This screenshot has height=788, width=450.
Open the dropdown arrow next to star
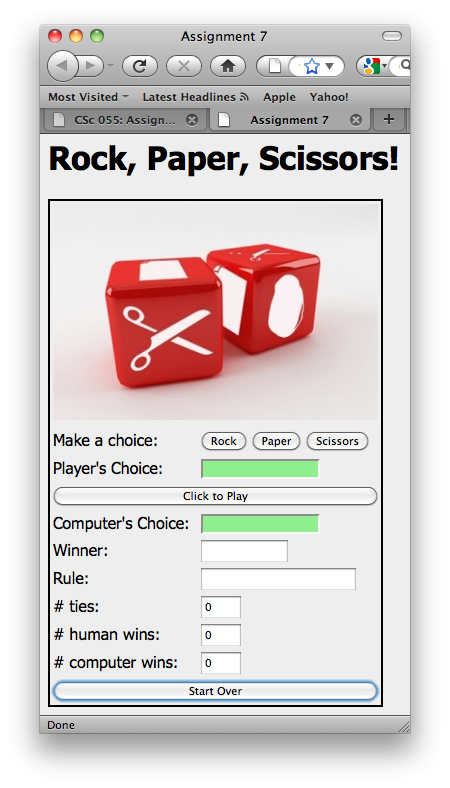tap(329, 66)
